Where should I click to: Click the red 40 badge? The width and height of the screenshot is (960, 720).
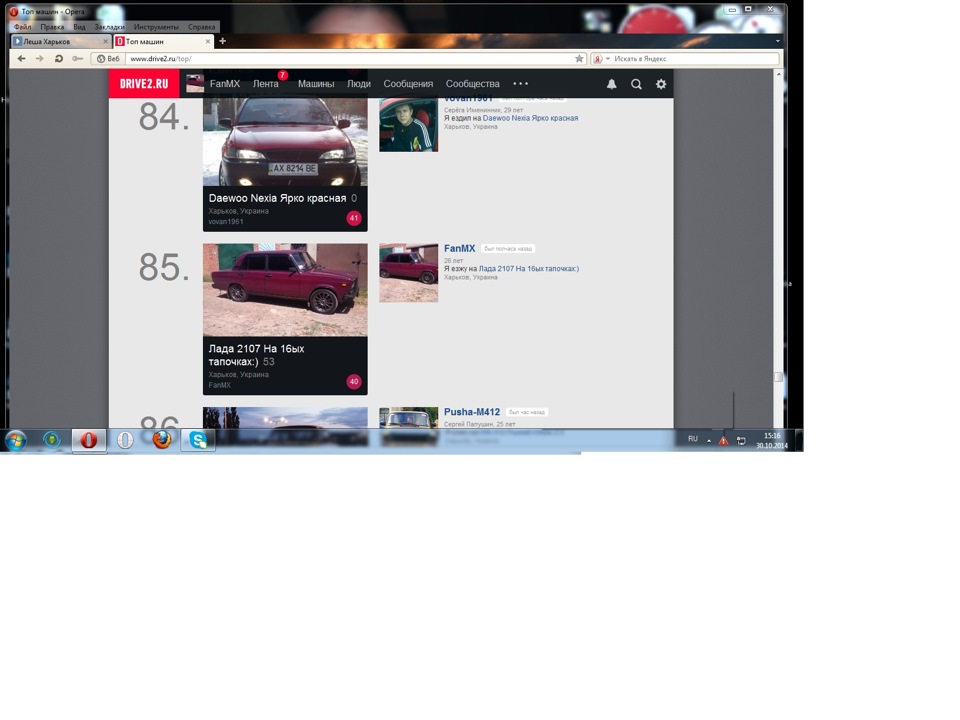[x=354, y=381]
